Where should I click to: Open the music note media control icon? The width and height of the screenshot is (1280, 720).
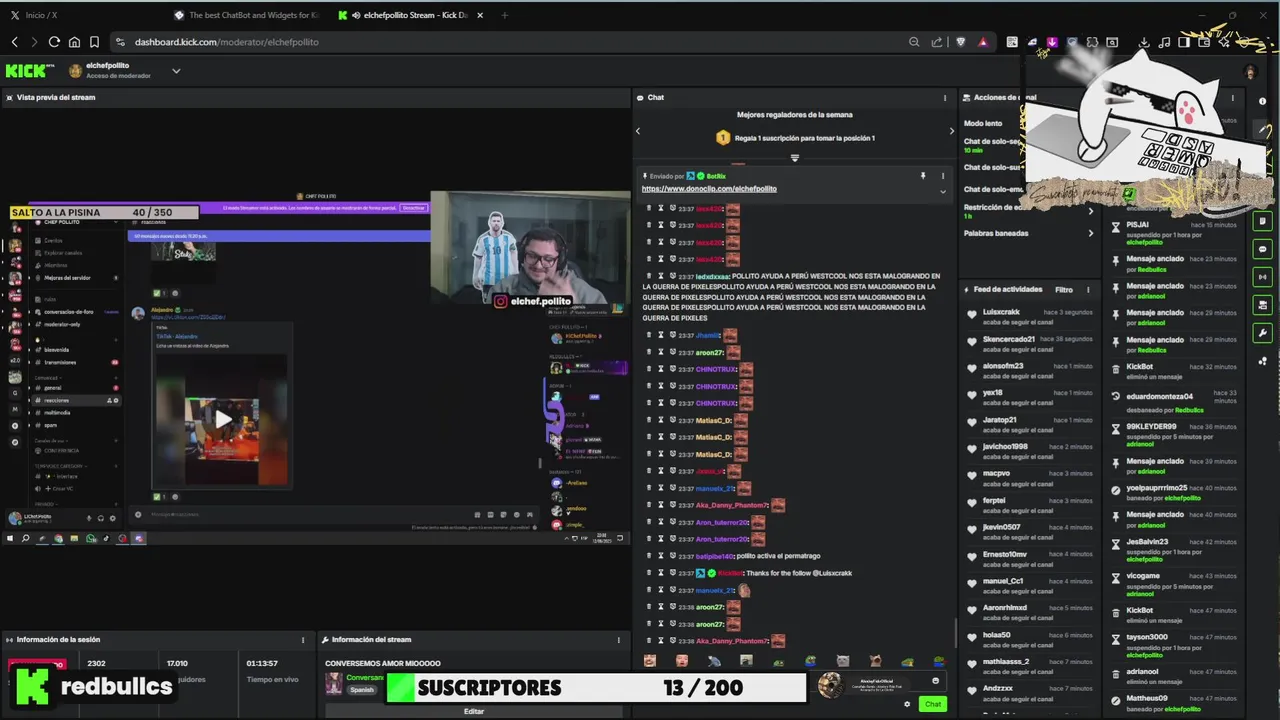[1164, 42]
